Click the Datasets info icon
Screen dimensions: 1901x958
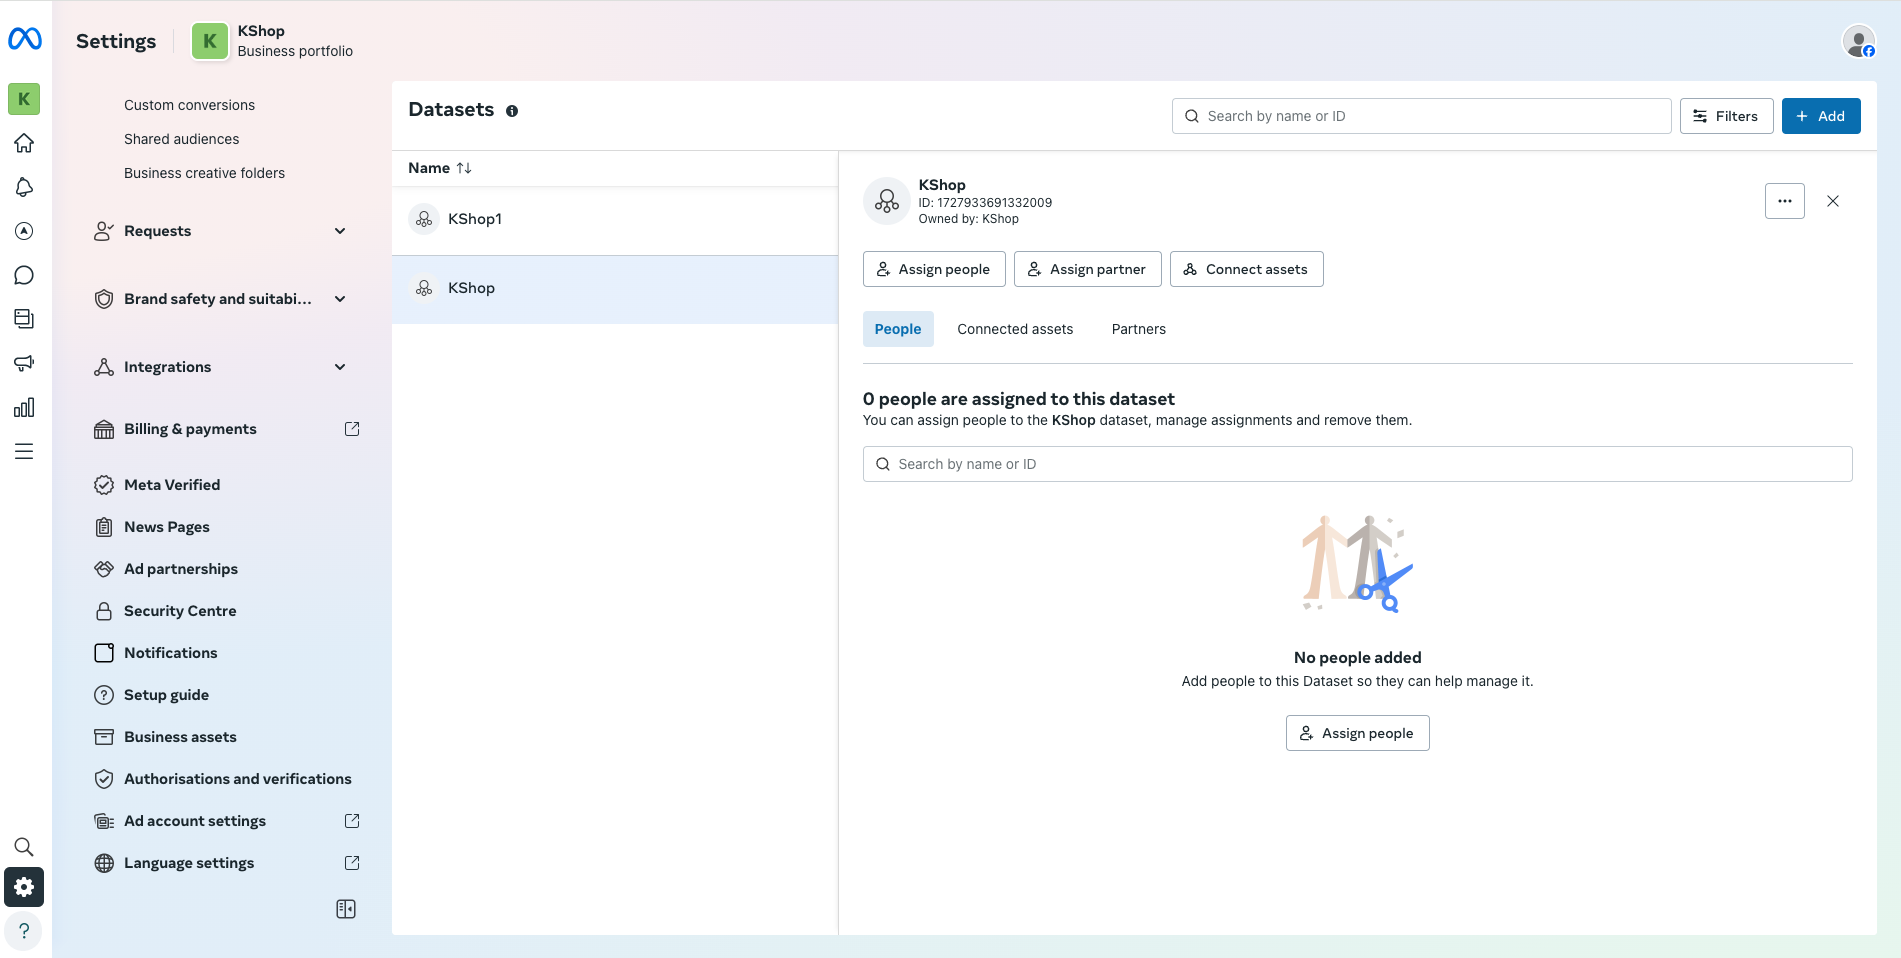click(512, 111)
